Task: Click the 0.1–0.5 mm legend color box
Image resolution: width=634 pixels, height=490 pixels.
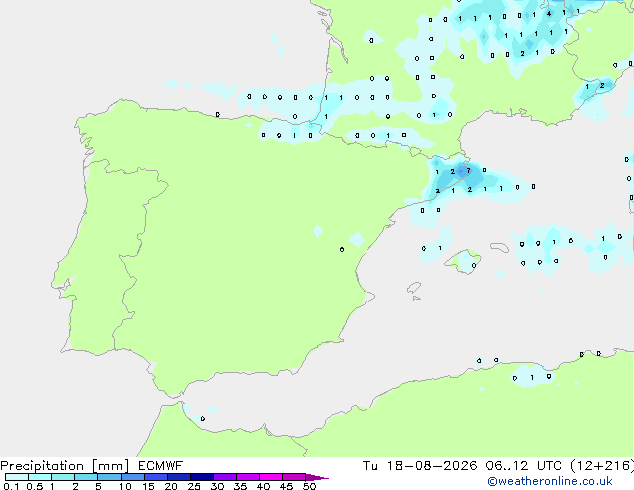Action: click(17, 477)
